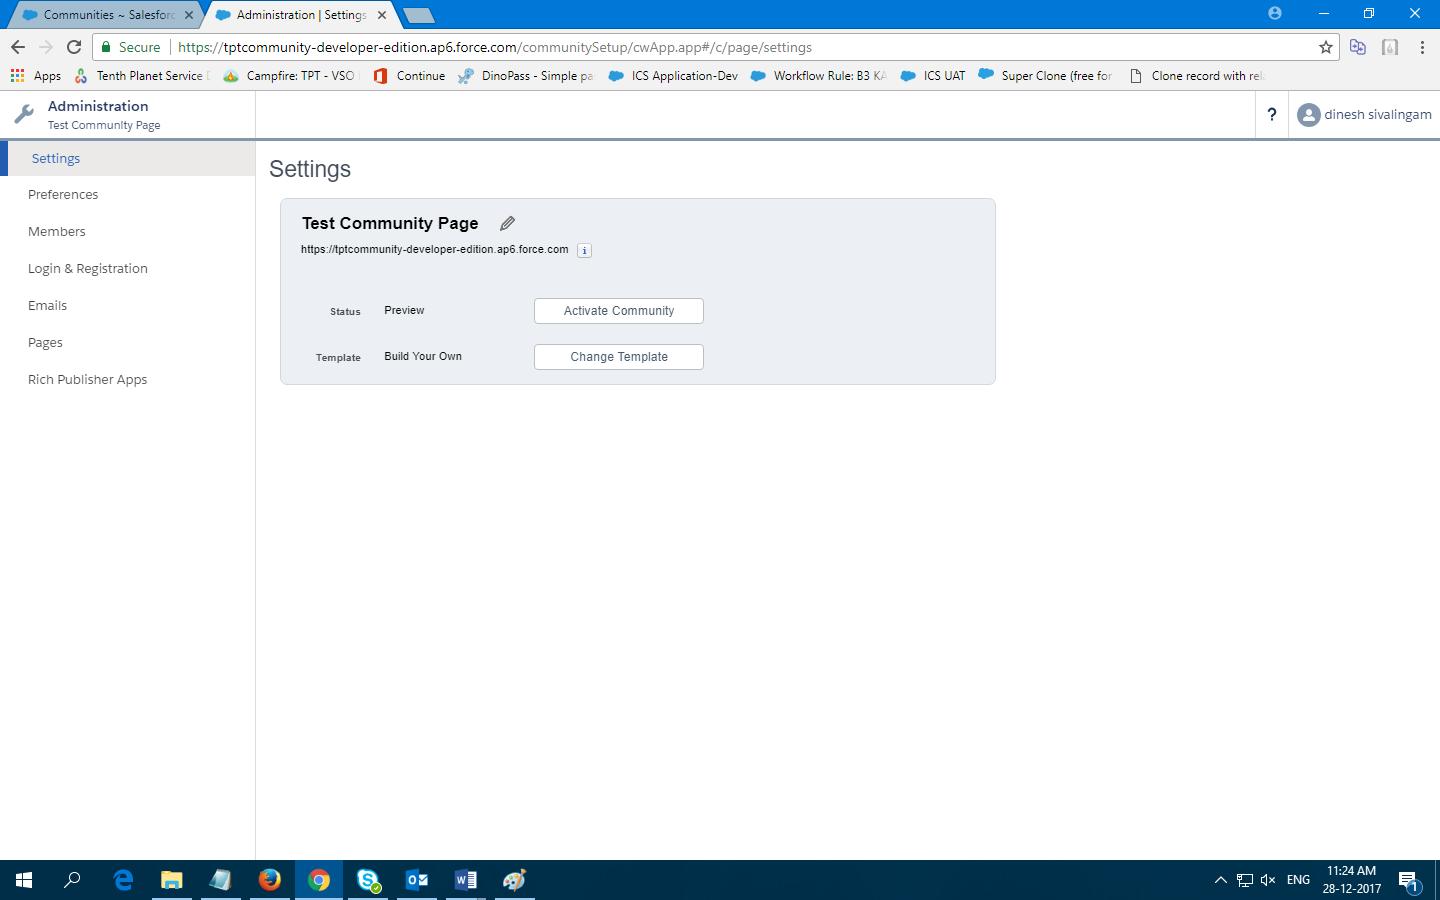Open Preferences in the sidebar
This screenshot has width=1440, height=900.
63,194
